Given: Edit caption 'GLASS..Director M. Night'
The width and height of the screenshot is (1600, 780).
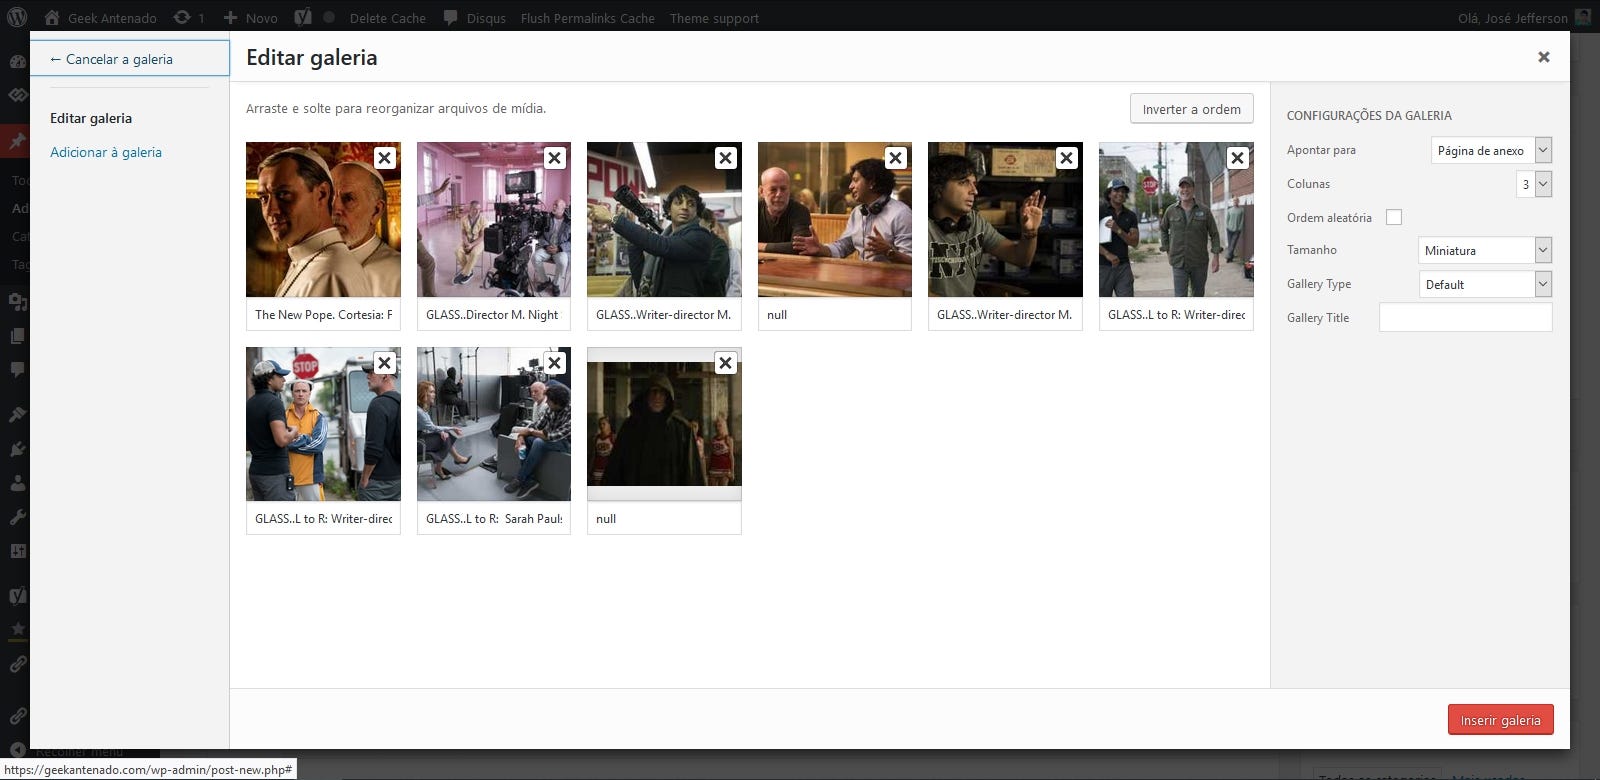Looking at the screenshot, I should [x=494, y=314].
